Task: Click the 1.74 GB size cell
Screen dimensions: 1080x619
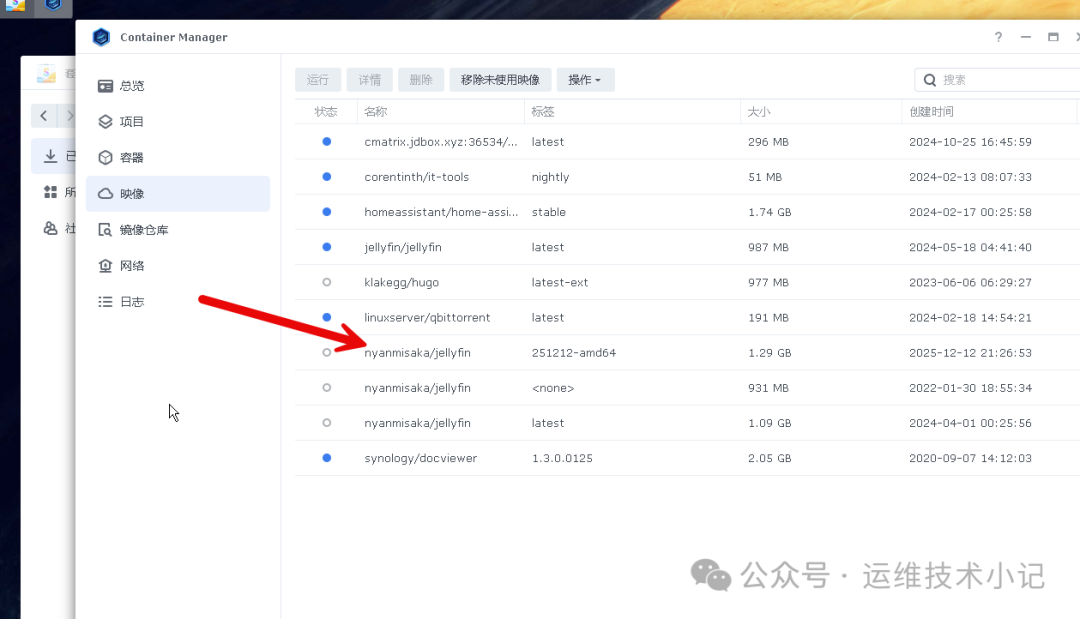Action: [x=769, y=212]
